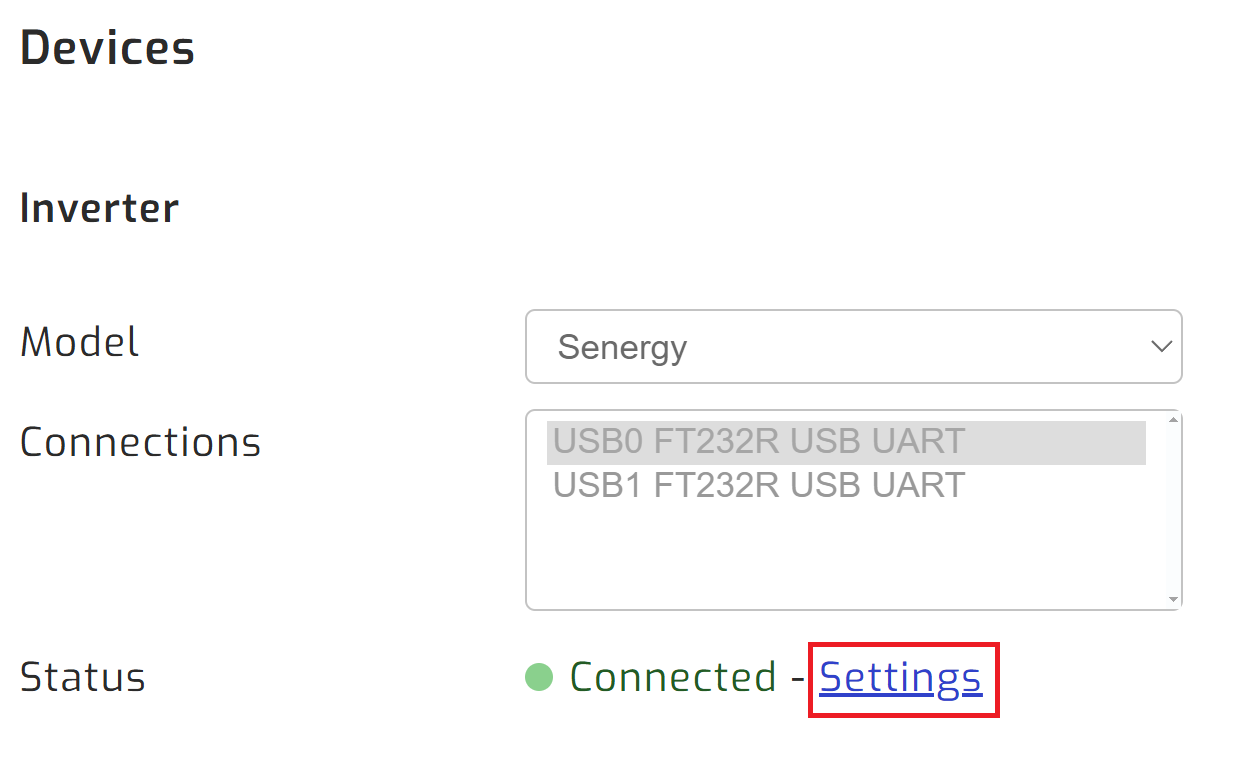This screenshot has height=769, width=1255.
Task: Click the Model dropdown chevron arrow
Action: [x=1160, y=347]
